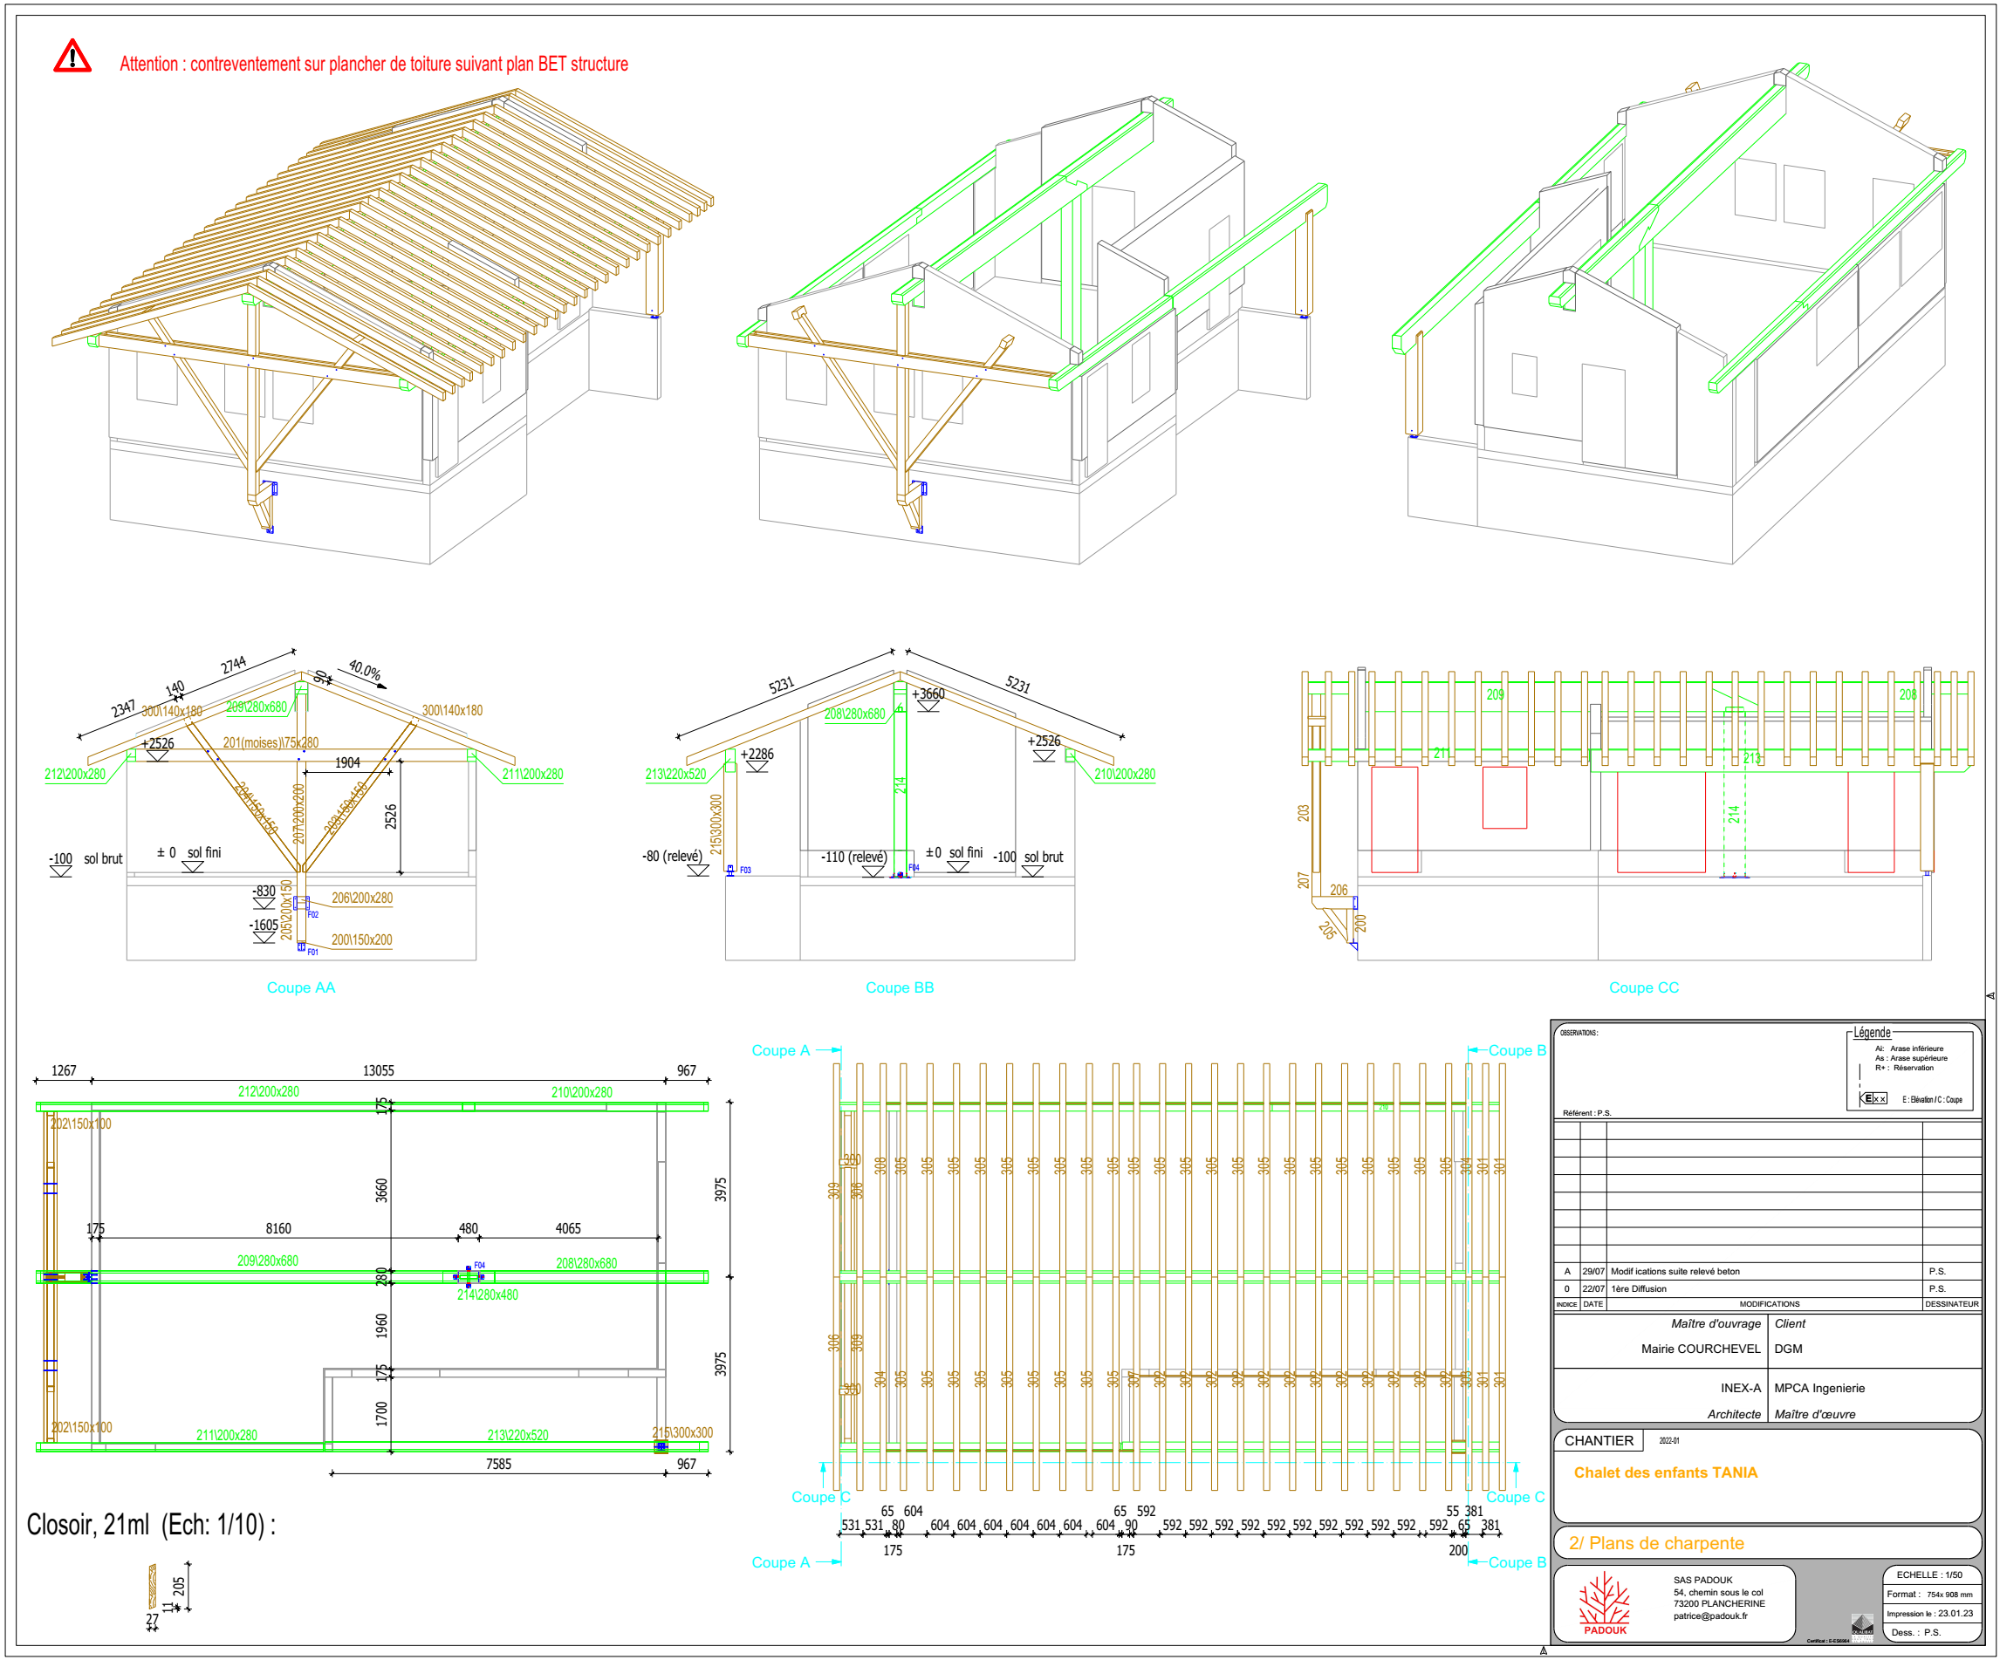
Task: Select the '206\200x280' member label in Coupe AA
Action: pyautogui.click(x=362, y=899)
